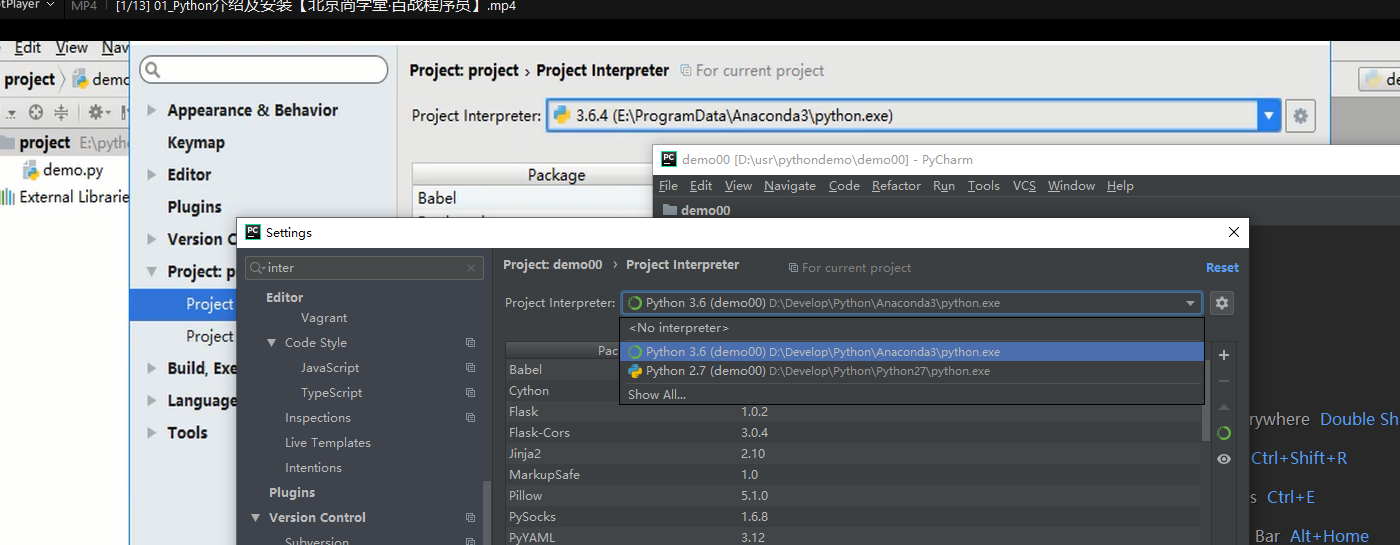This screenshot has width=1400, height=545.
Task: Click inside the light settings search field
Action: point(263,70)
